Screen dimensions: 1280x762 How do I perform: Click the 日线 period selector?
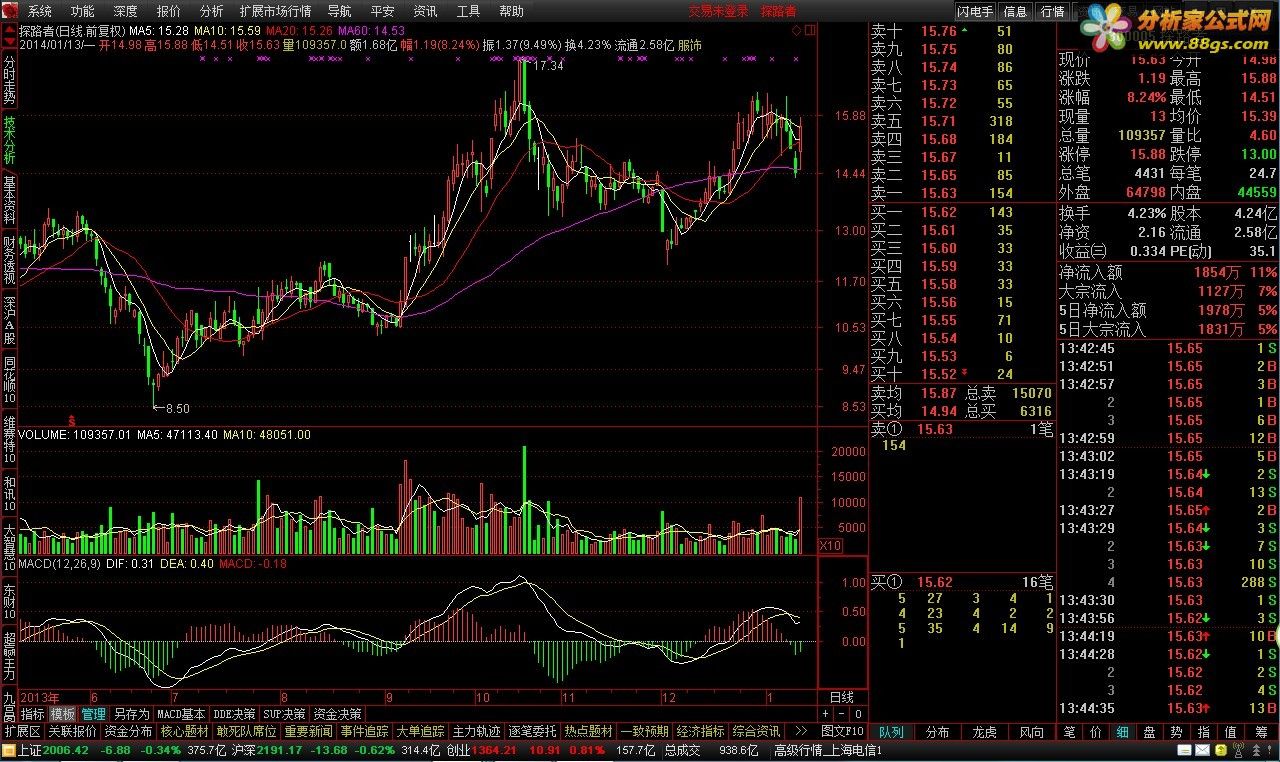[842, 697]
